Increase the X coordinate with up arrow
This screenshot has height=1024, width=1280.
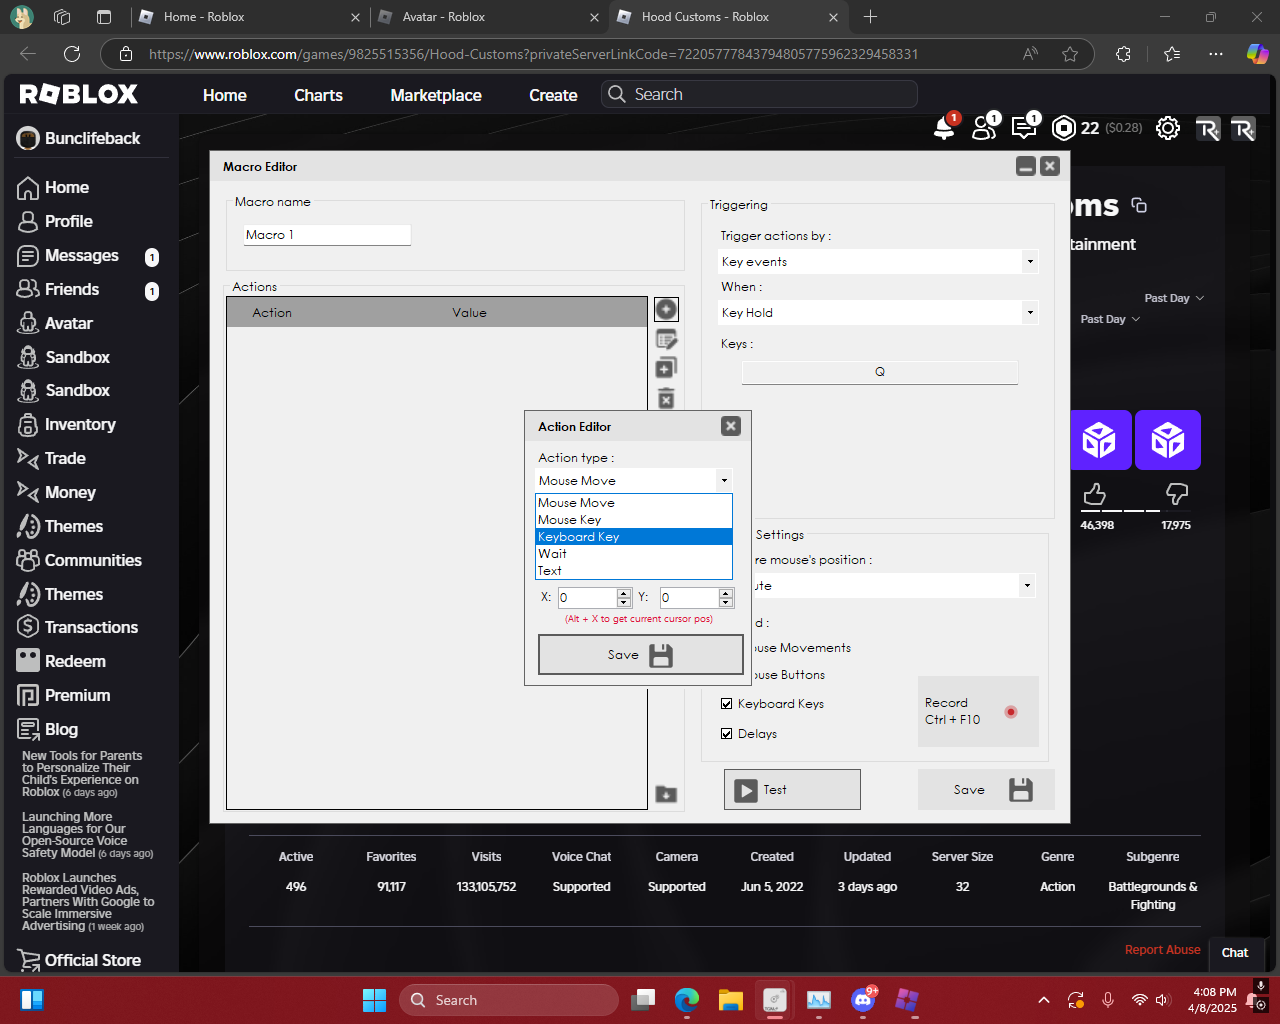point(624,593)
